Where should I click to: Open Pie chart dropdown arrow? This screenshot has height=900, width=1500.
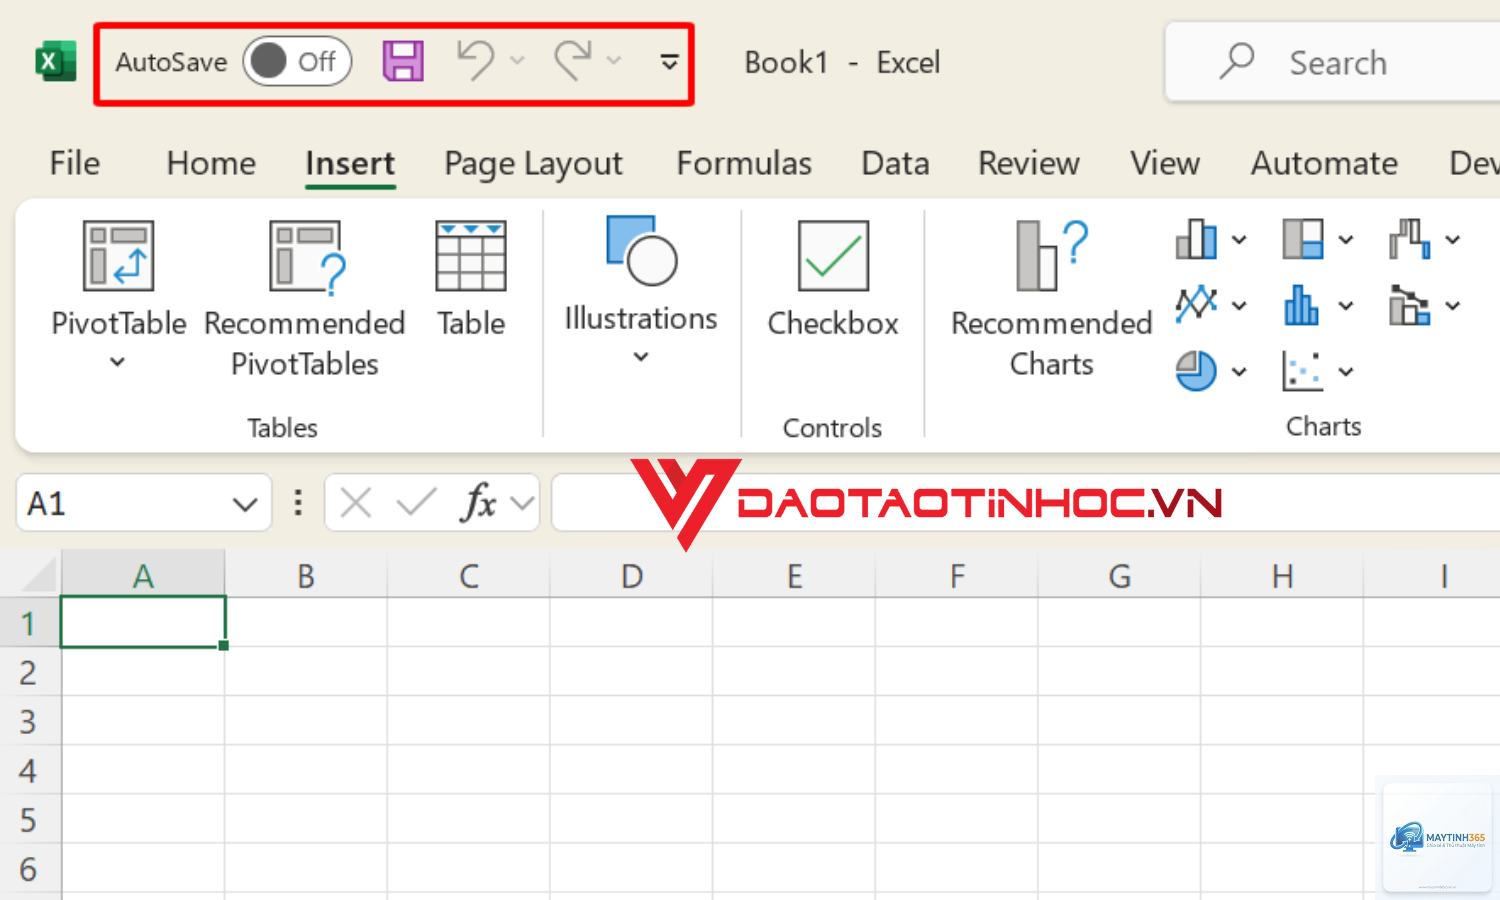click(x=1239, y=372)
